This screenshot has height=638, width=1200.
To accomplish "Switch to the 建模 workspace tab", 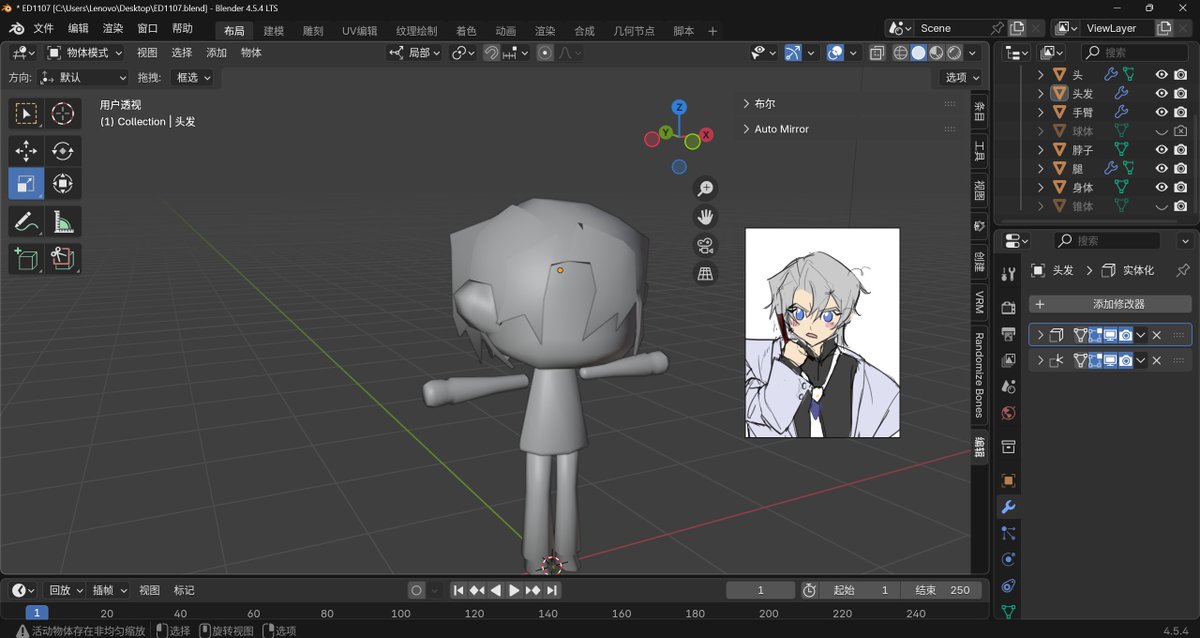I will pyautogui.click(x=274, y=31).
